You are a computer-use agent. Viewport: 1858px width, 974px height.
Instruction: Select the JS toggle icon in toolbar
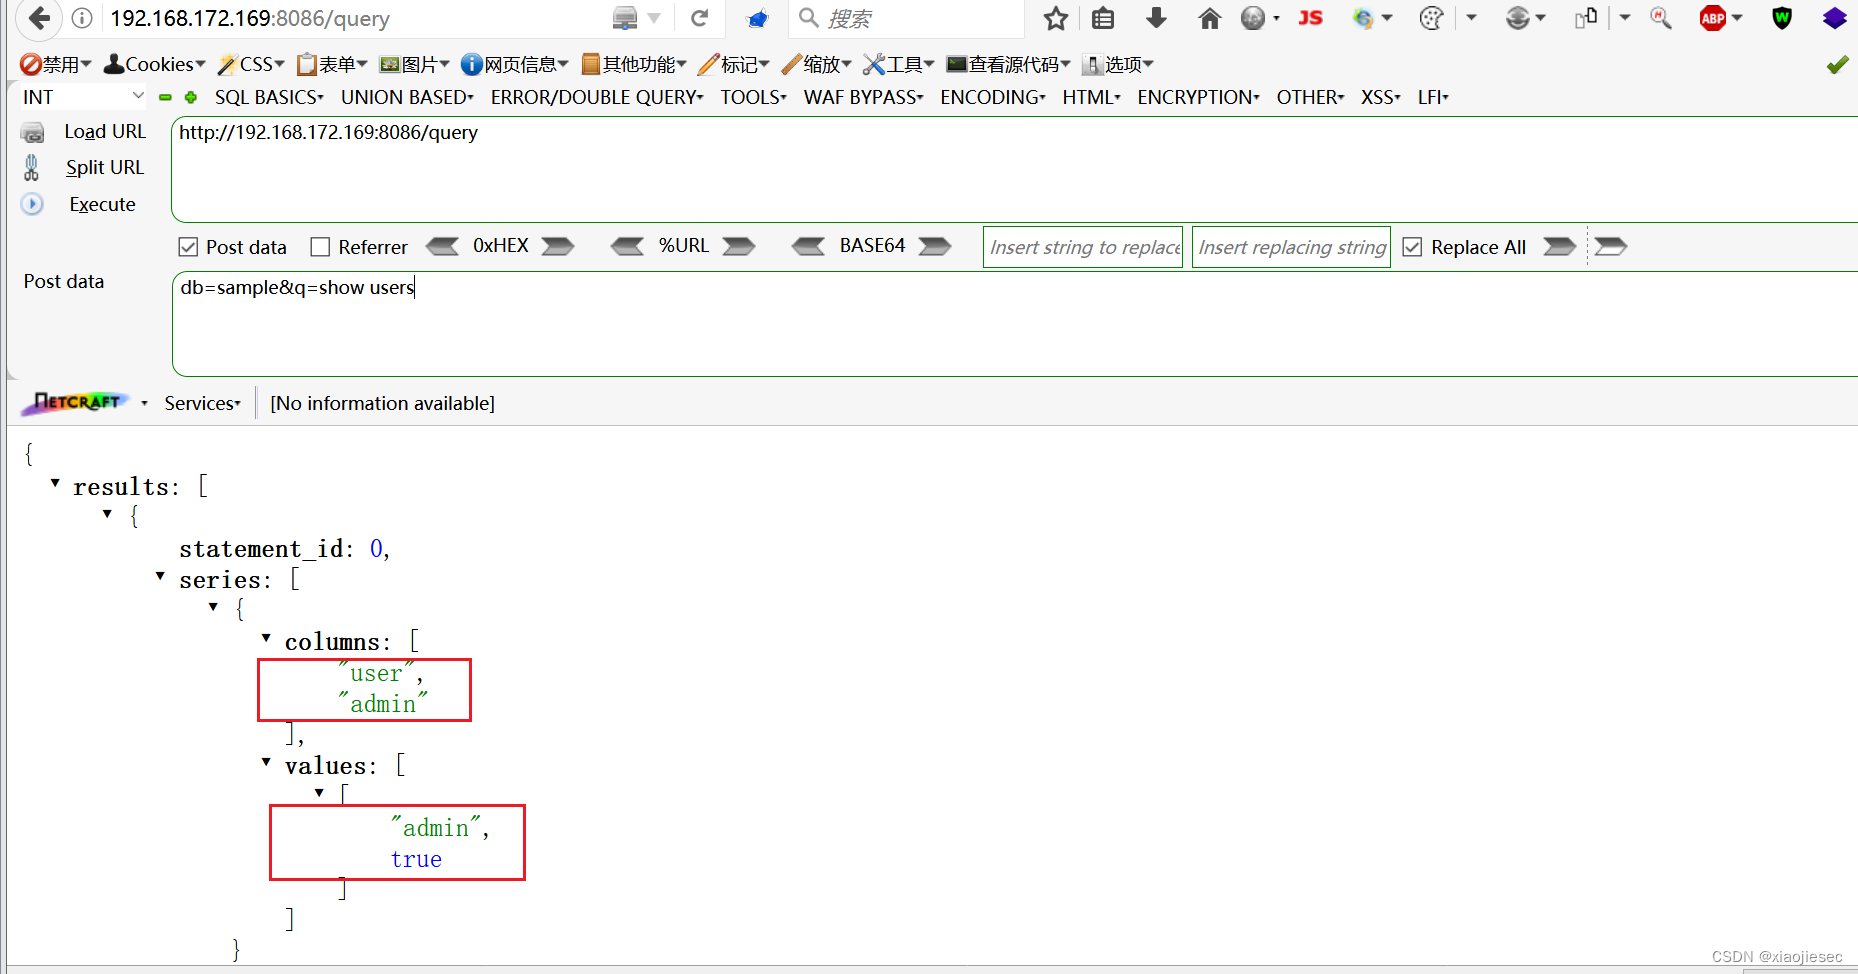pyautogui.click(x=1310, y=18)
